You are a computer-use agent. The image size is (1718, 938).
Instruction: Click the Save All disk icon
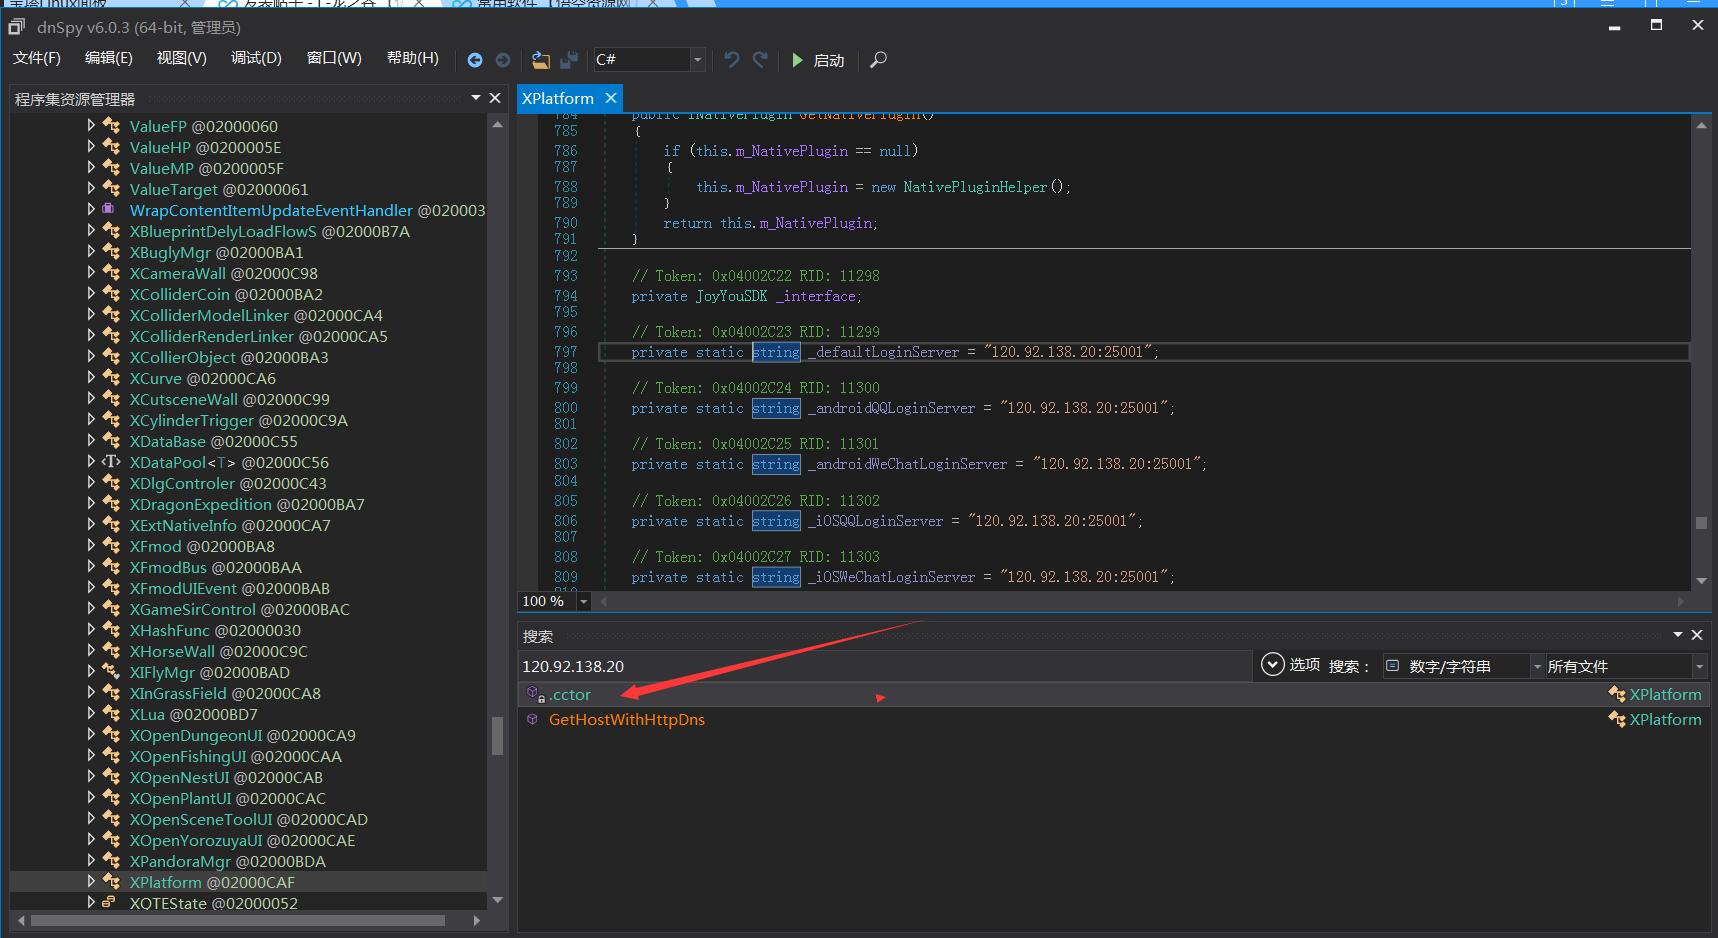click(569, 60)
